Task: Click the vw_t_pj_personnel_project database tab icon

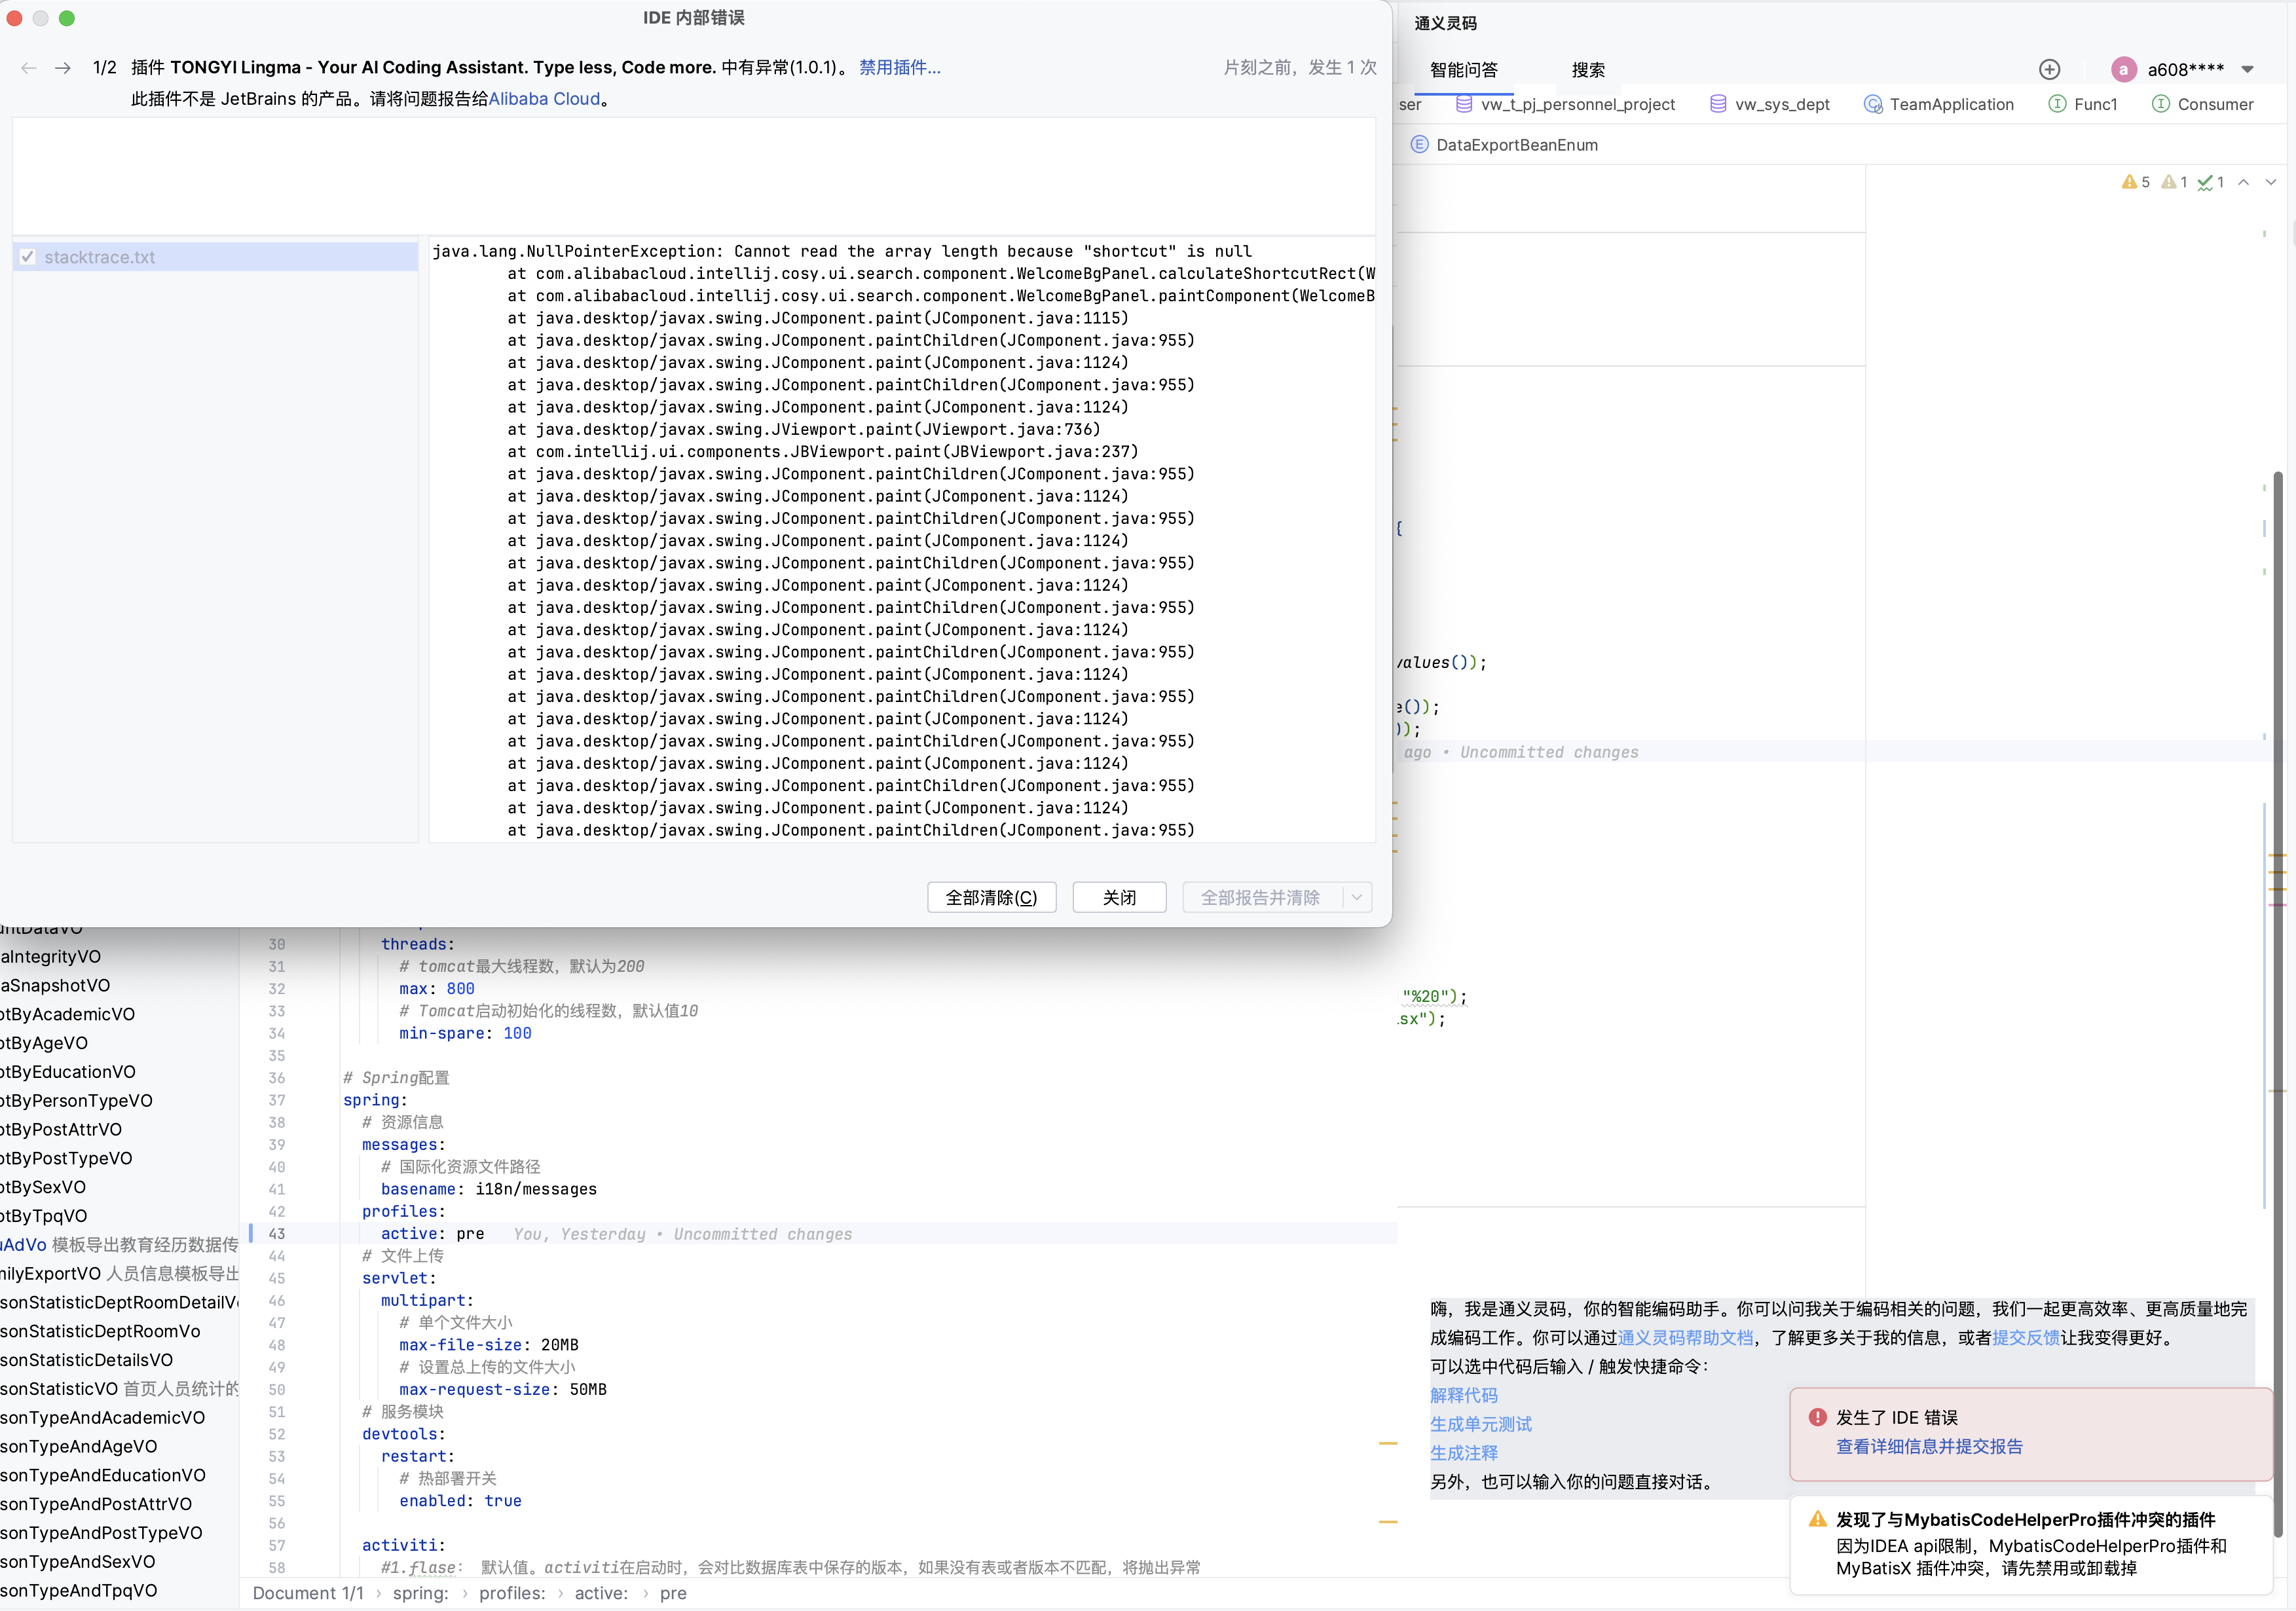Action: 1463,104
